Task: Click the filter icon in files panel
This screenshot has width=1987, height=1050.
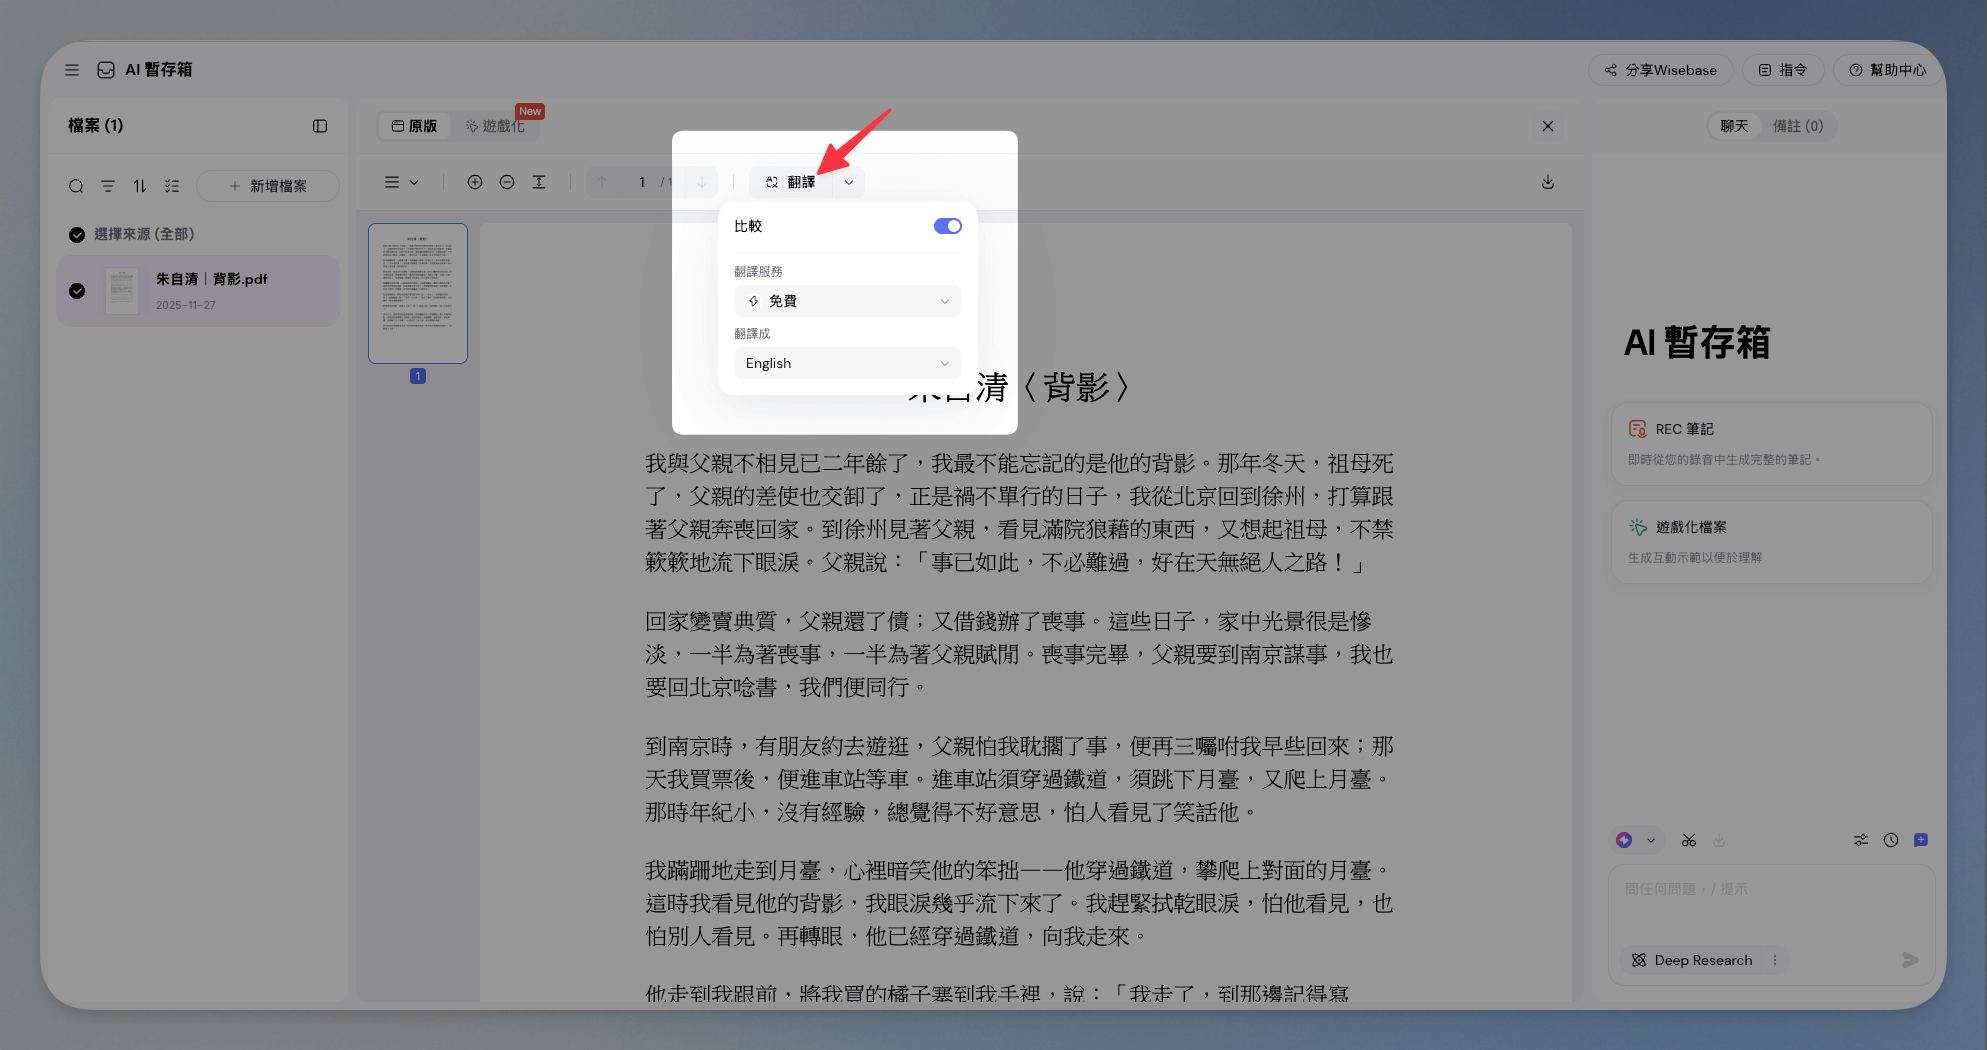Action: coord(108,186)
